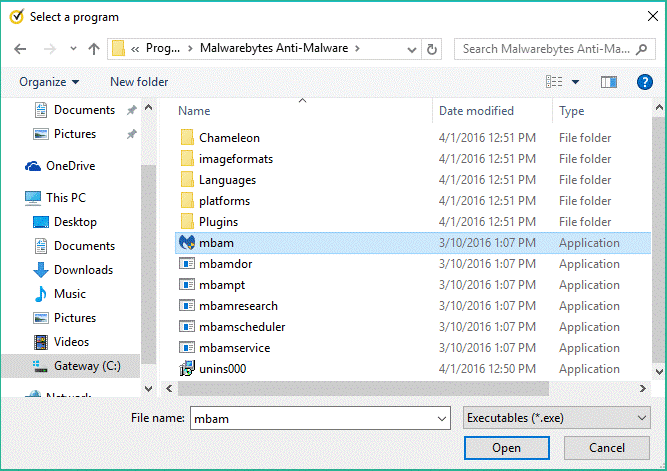
Task: Expand chevron after Malwarebytes Anti-Malware breadcrumb
Action: [x=357, y=49]
